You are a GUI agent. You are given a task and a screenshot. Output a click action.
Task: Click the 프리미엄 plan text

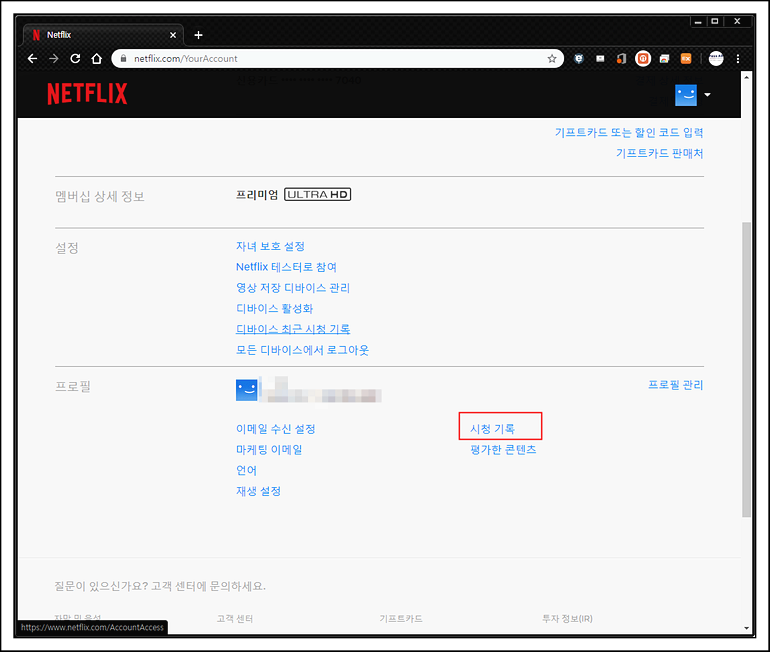coord(257,194)
